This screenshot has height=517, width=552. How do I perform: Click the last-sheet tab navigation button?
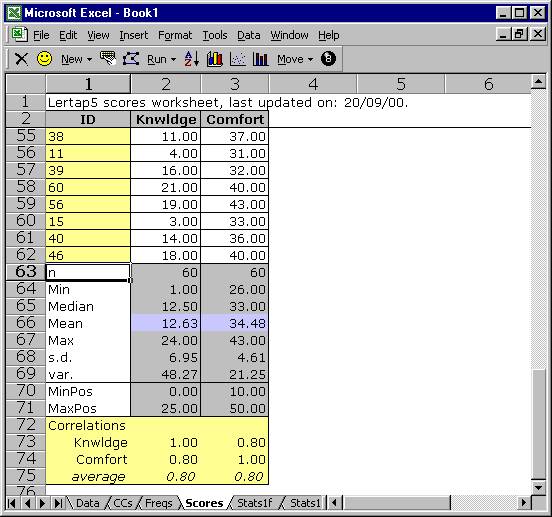pyautogui.click(x=58, y=503)
